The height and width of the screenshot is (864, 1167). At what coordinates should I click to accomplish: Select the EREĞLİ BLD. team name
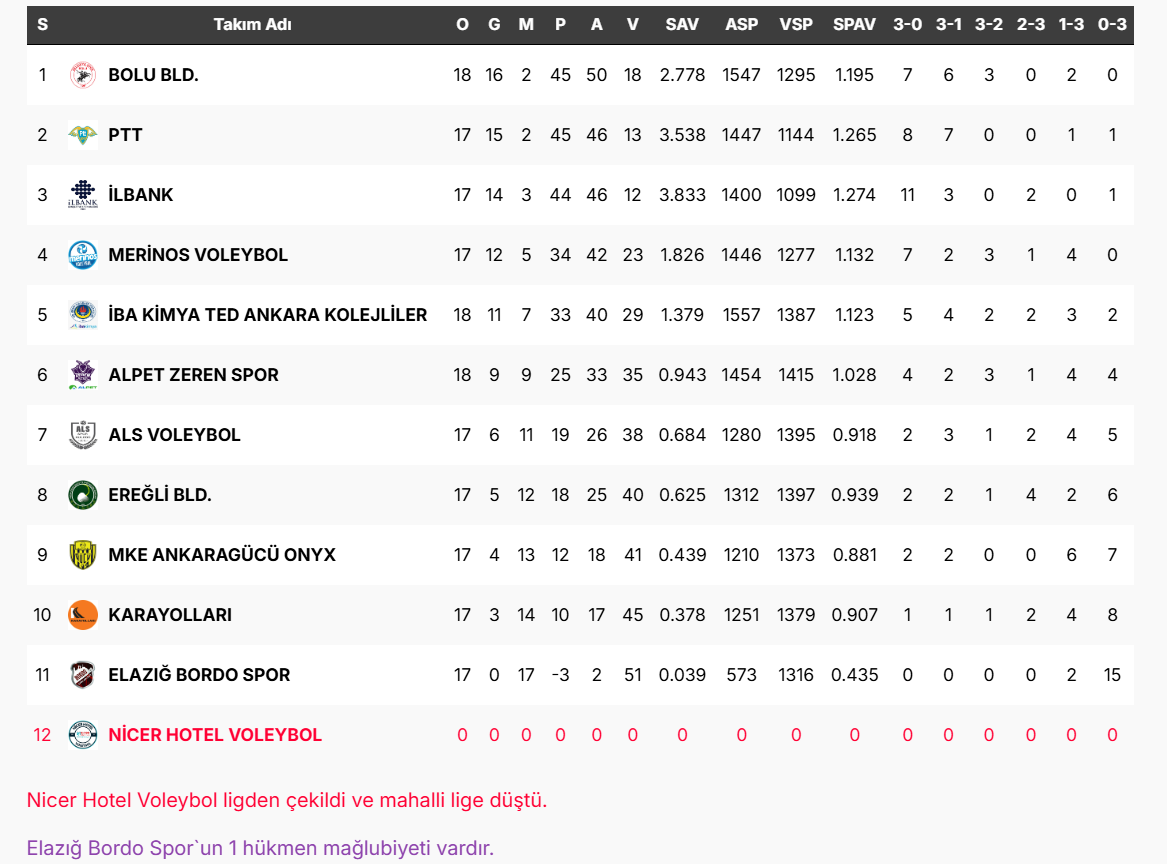[x=160, y=495]
